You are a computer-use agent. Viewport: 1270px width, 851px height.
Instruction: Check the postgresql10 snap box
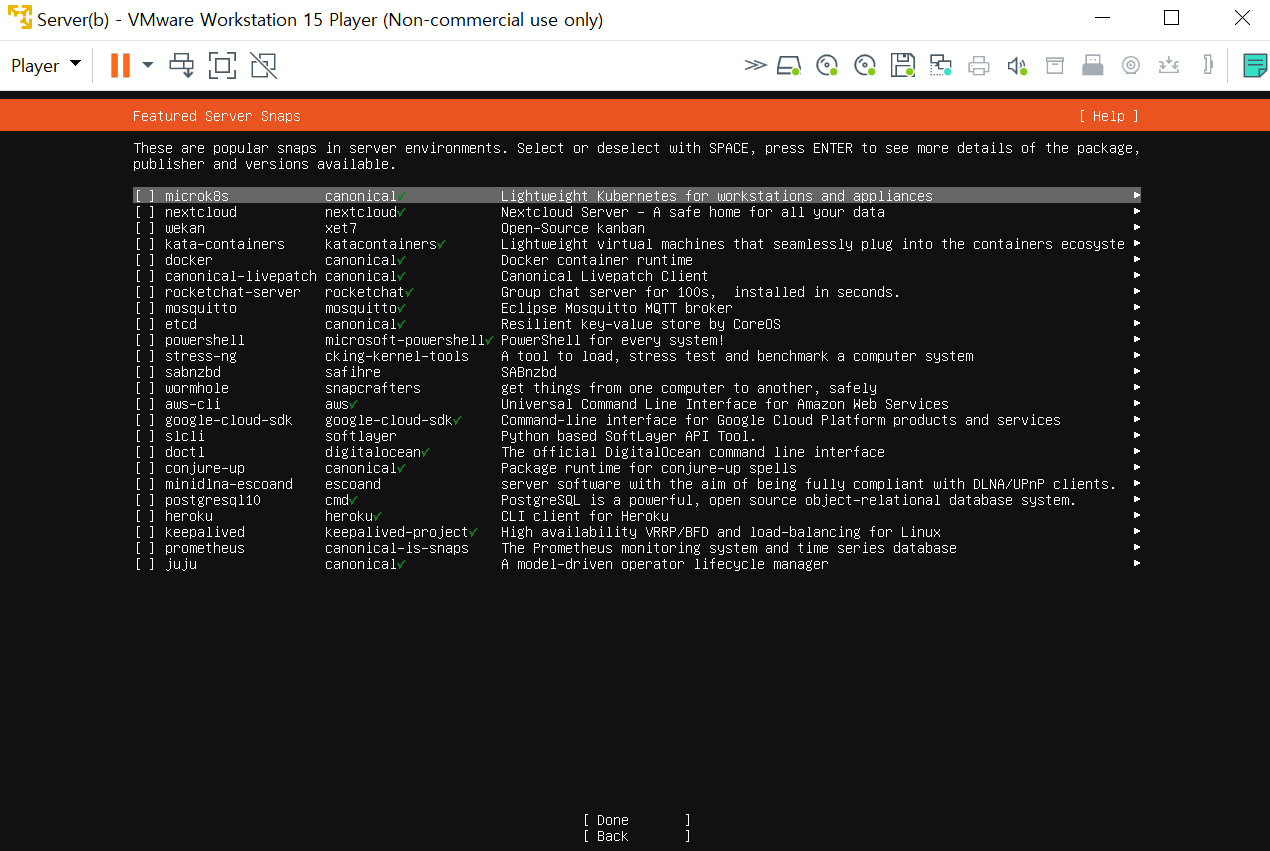[x=145, y=500]
